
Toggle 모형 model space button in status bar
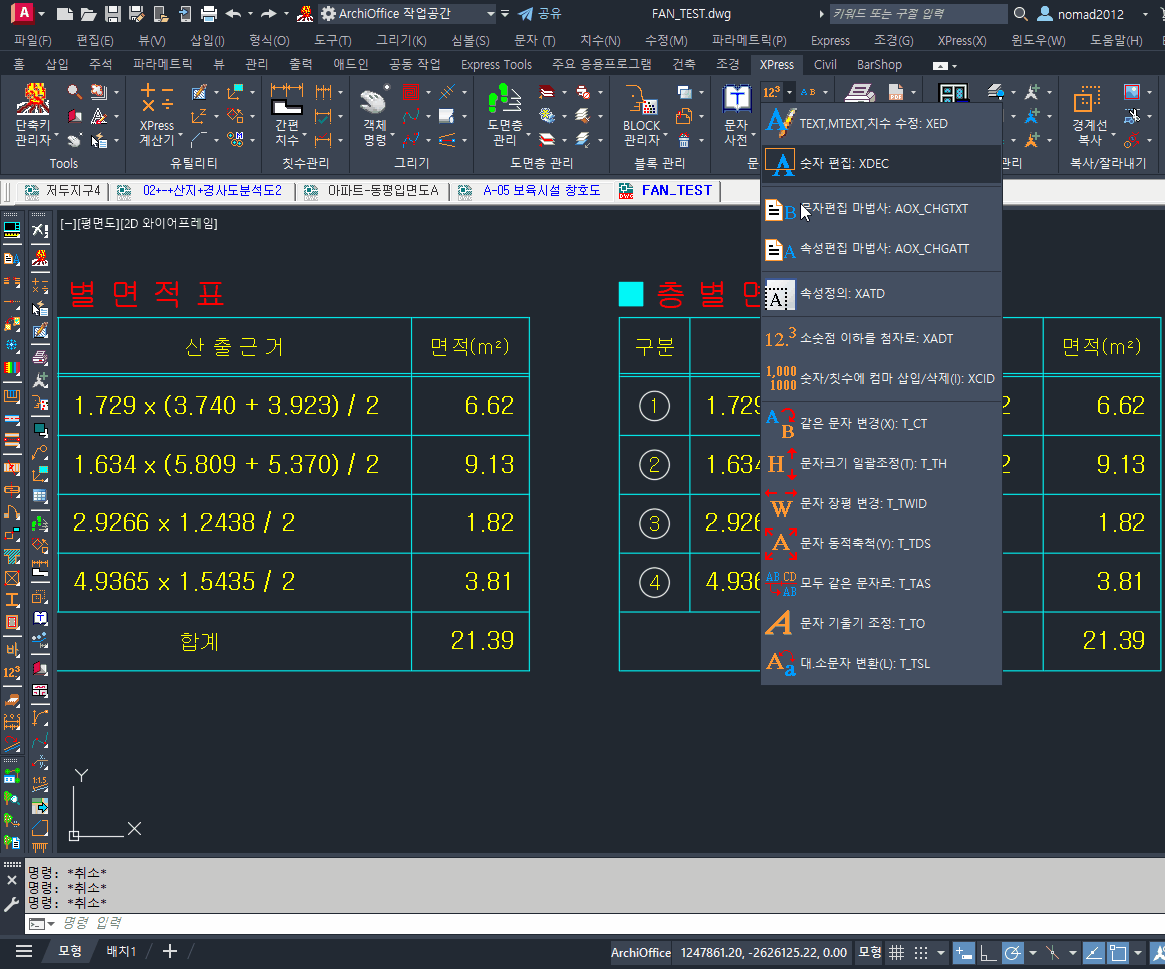pyautogui.click(x=870, y=952)
